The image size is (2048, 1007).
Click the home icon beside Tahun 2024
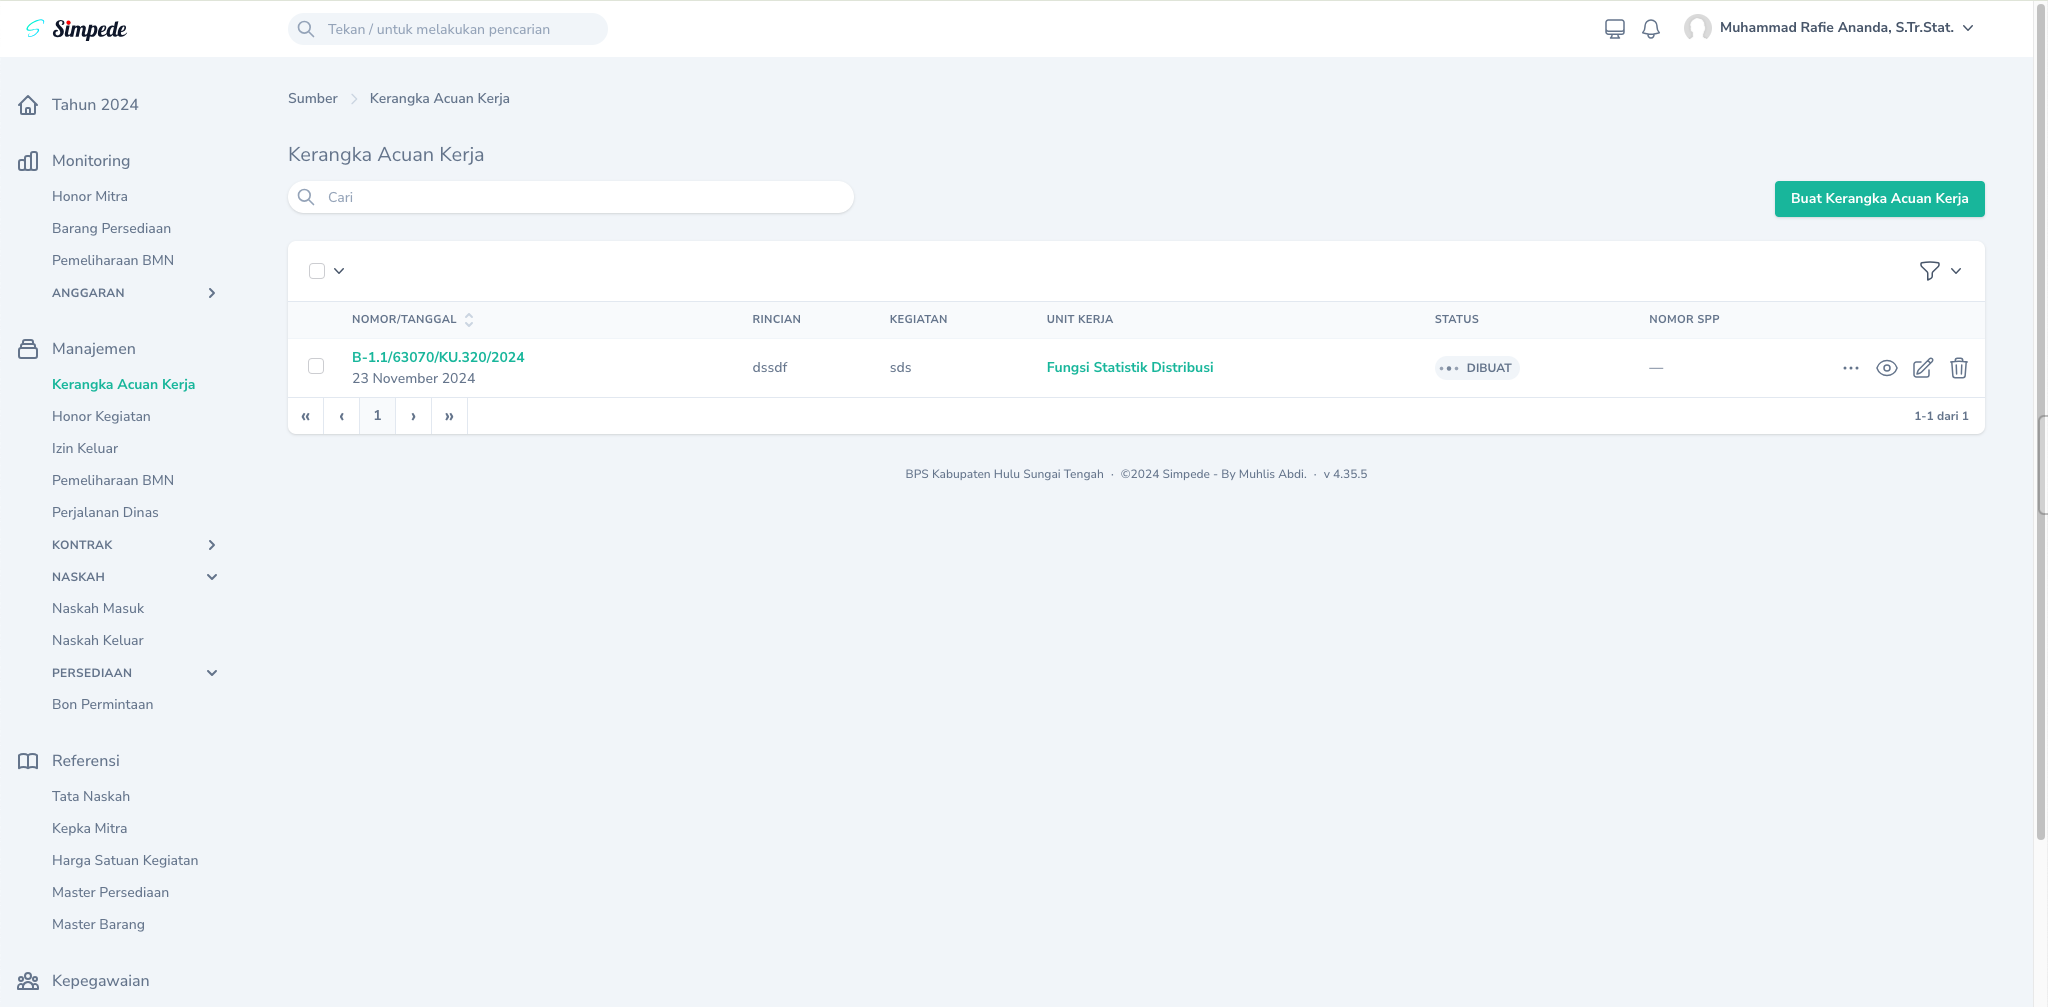coord(28,105)
